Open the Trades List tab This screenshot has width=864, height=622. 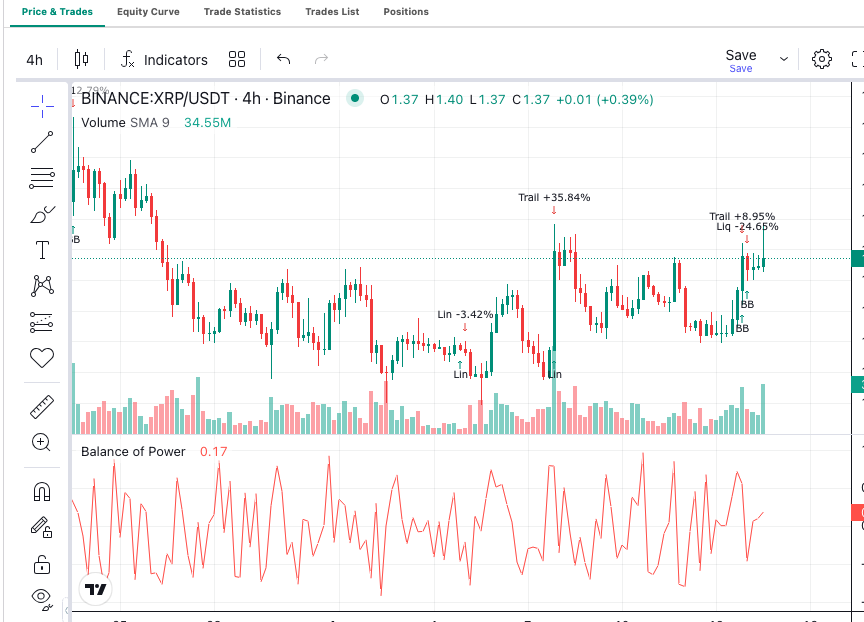(x=332, y=12)
